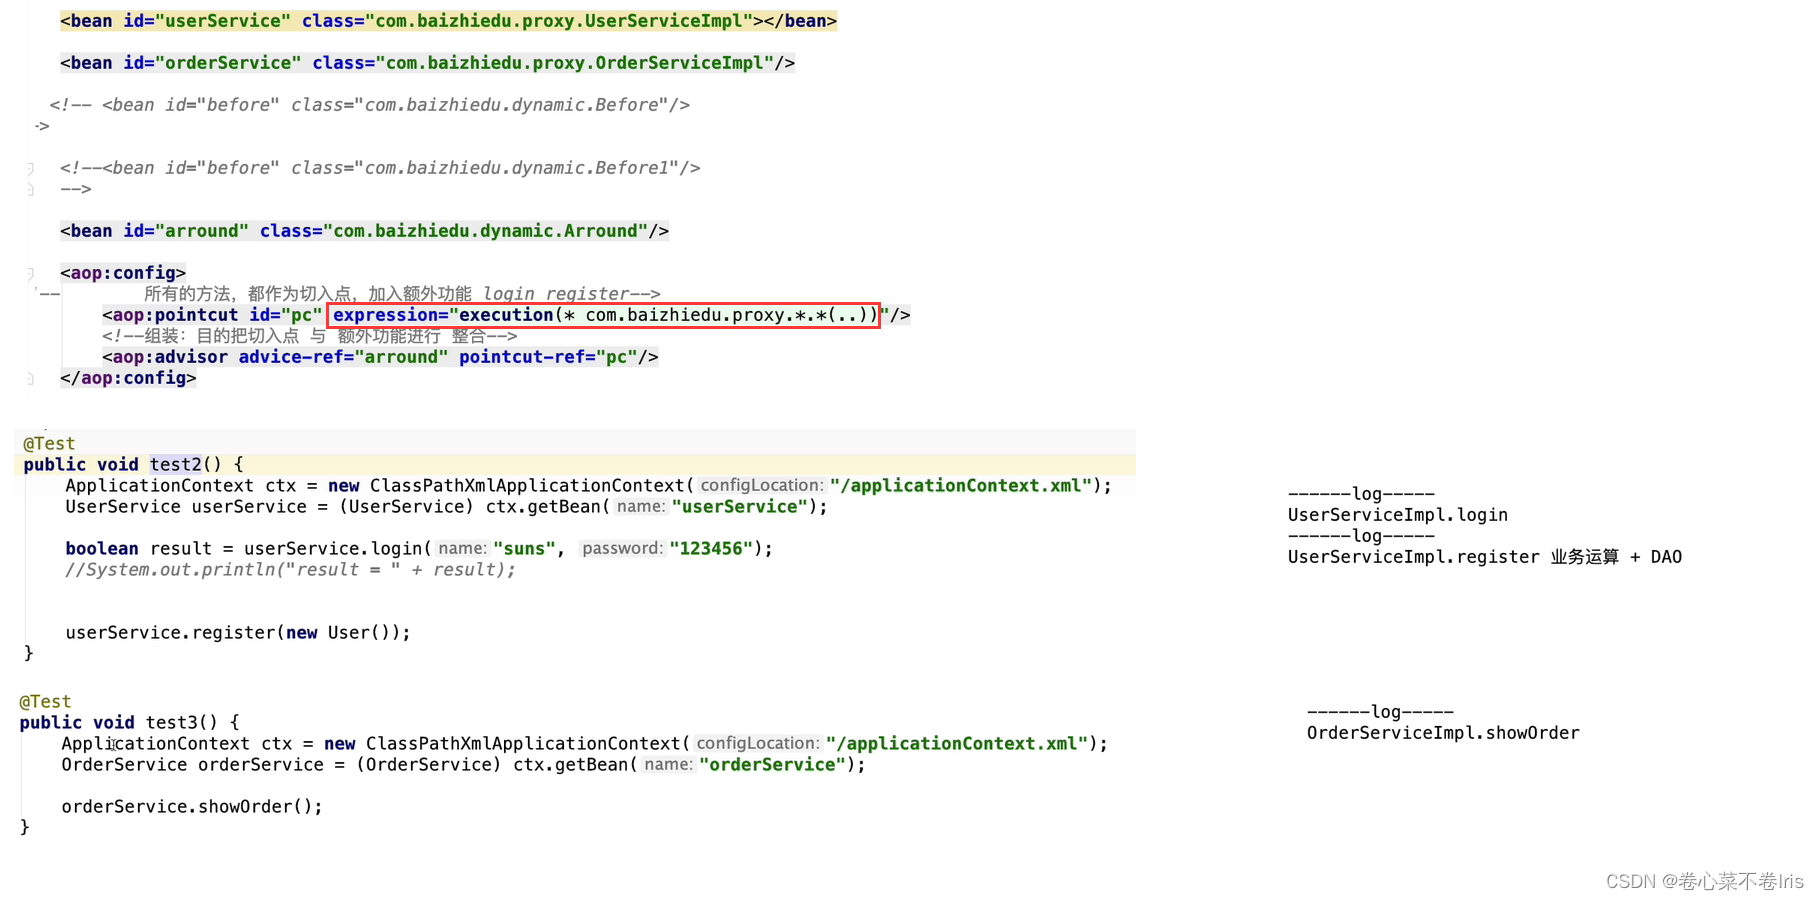
Task: Click the "arround" id in the bean tag
Action: [201, 231]
